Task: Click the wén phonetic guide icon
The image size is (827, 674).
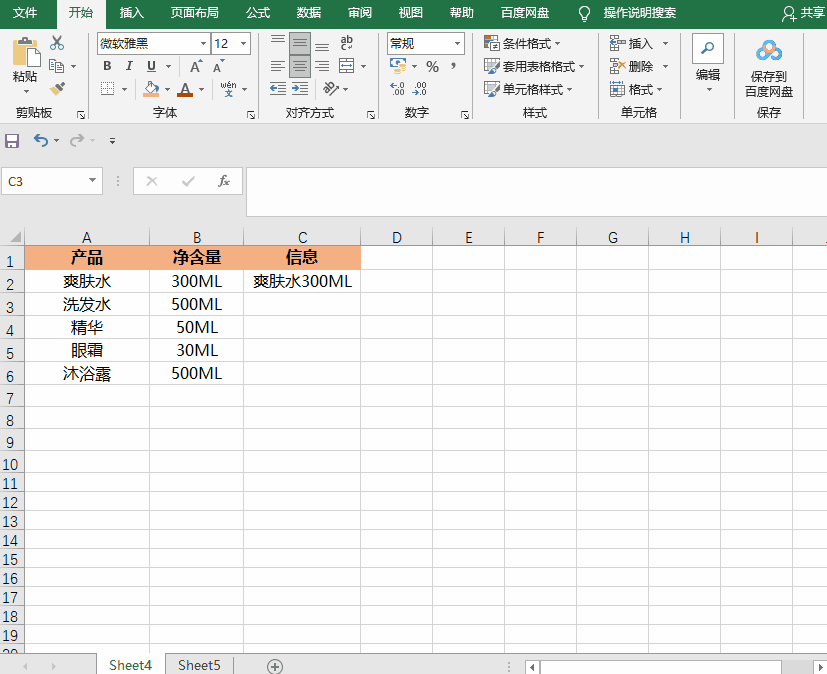Action: (x=228, y=89)
